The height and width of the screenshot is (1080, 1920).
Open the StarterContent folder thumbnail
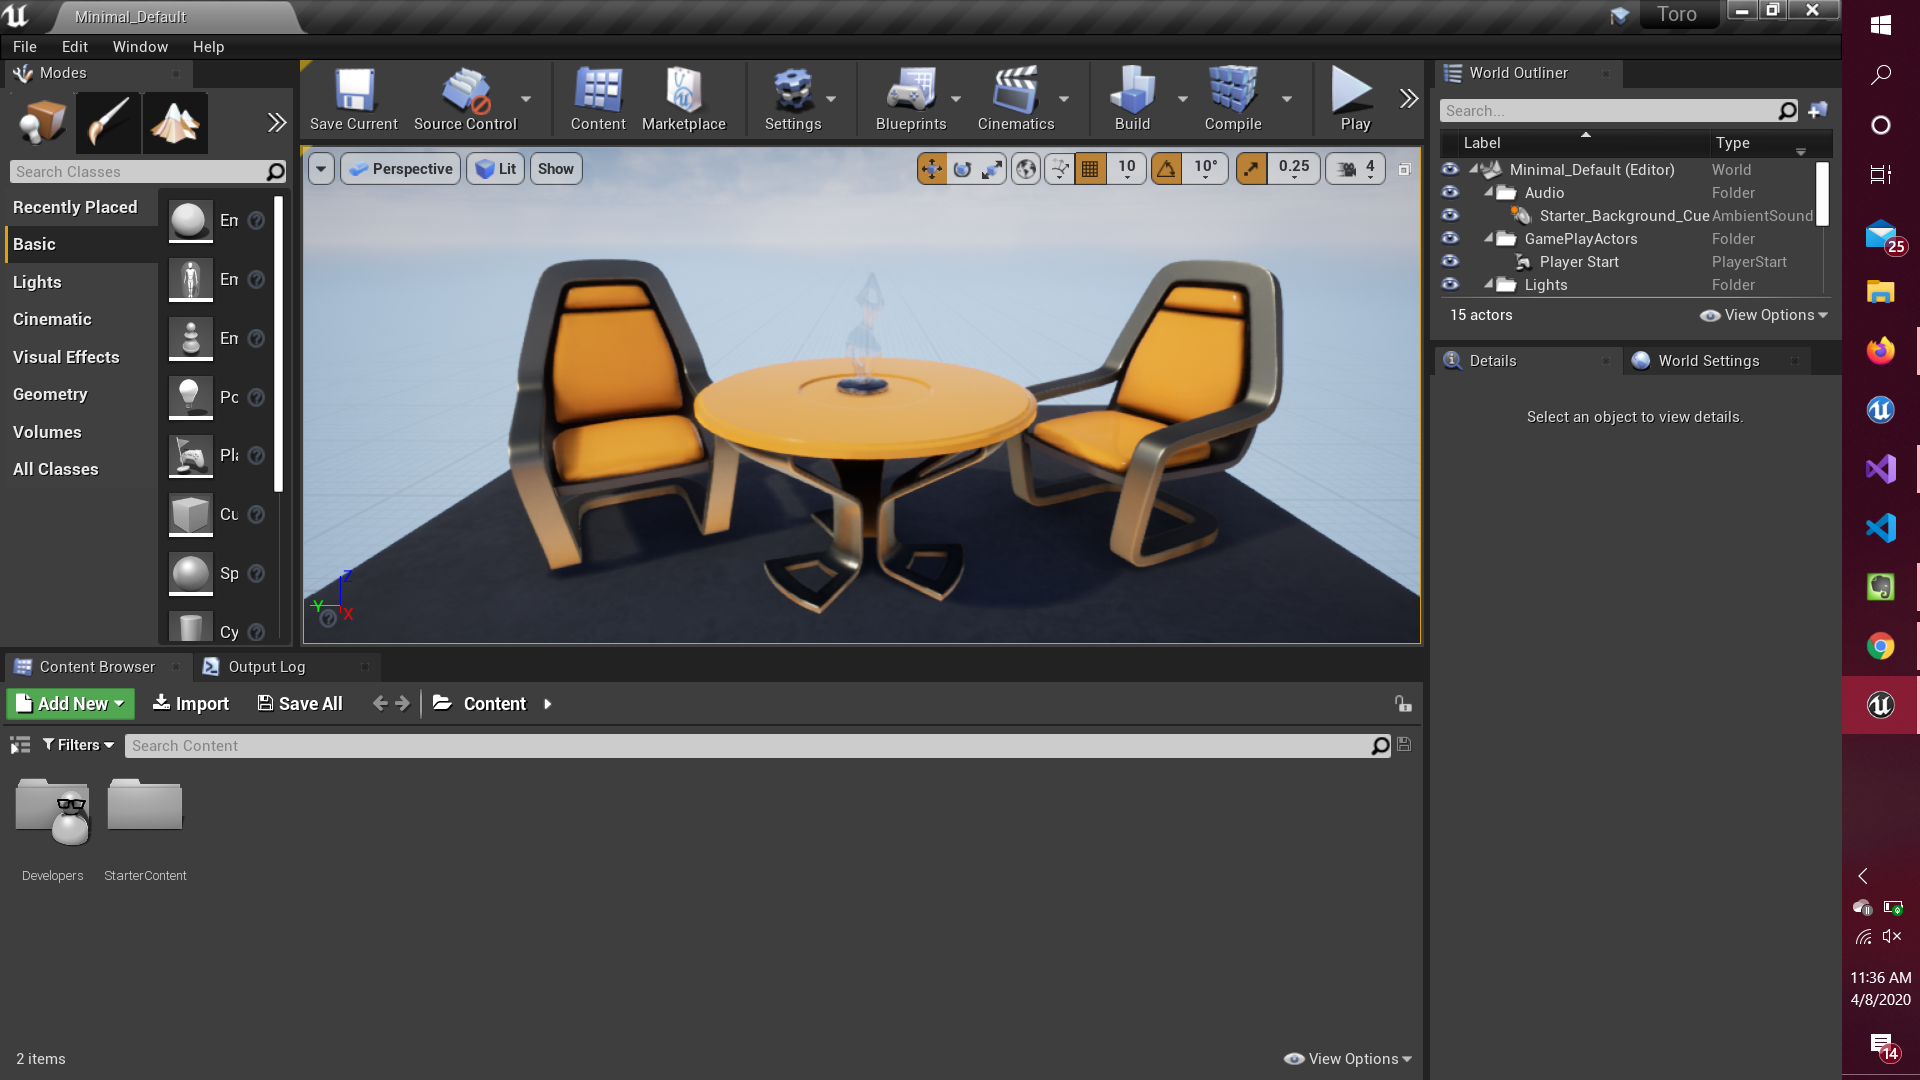(145, 808)
